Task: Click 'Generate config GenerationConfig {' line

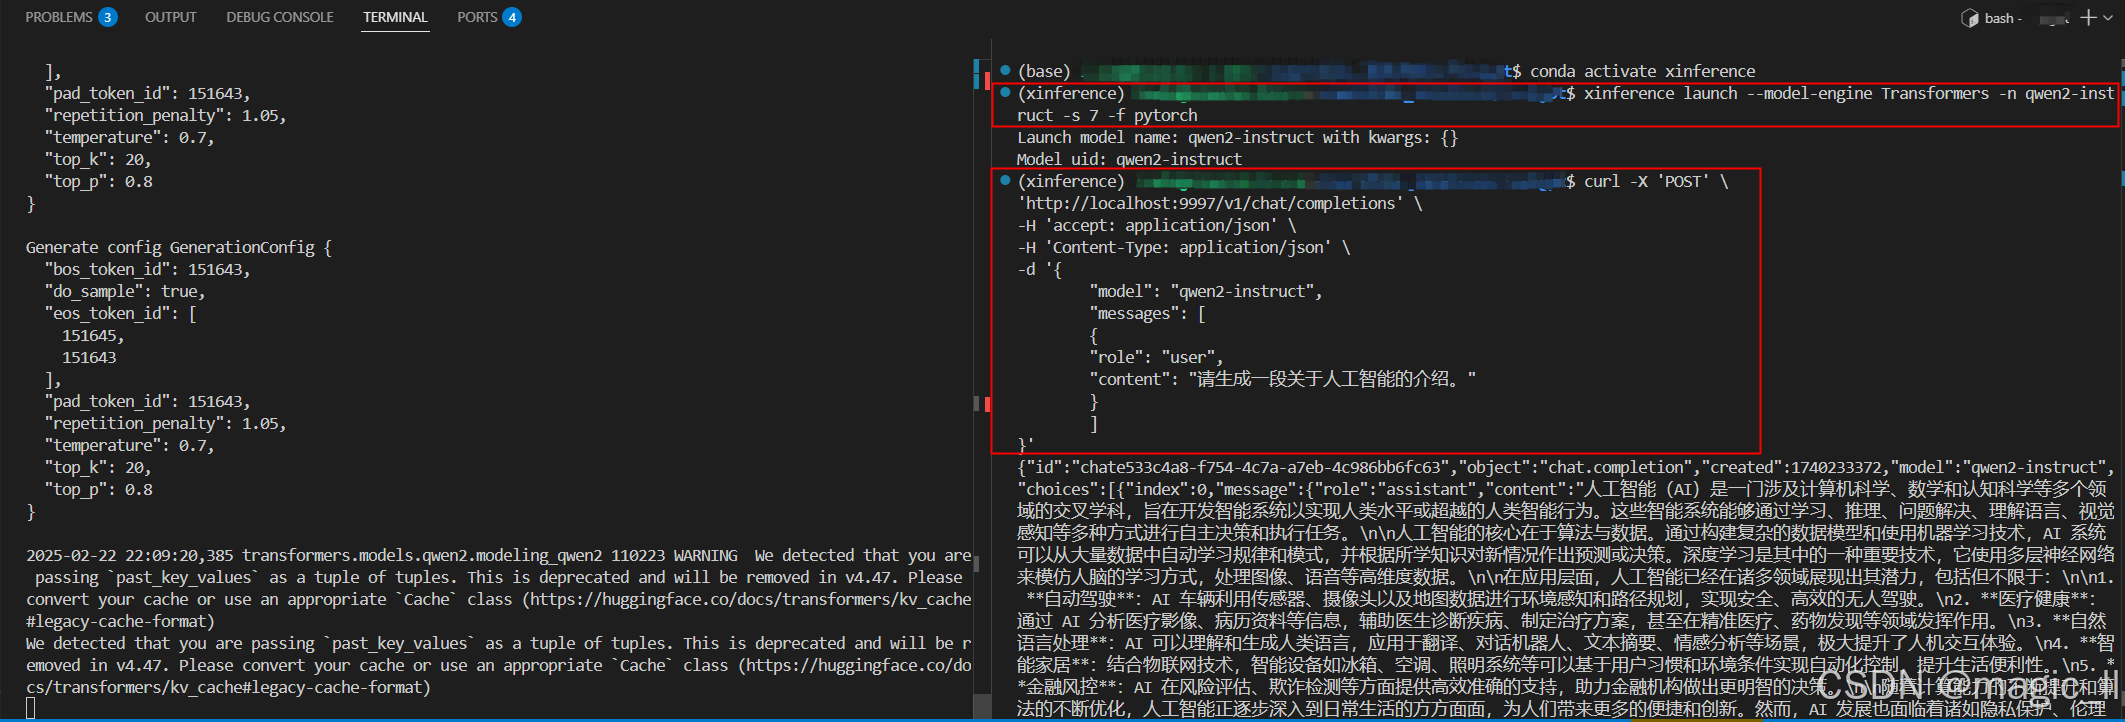Action: click(178, 247)
